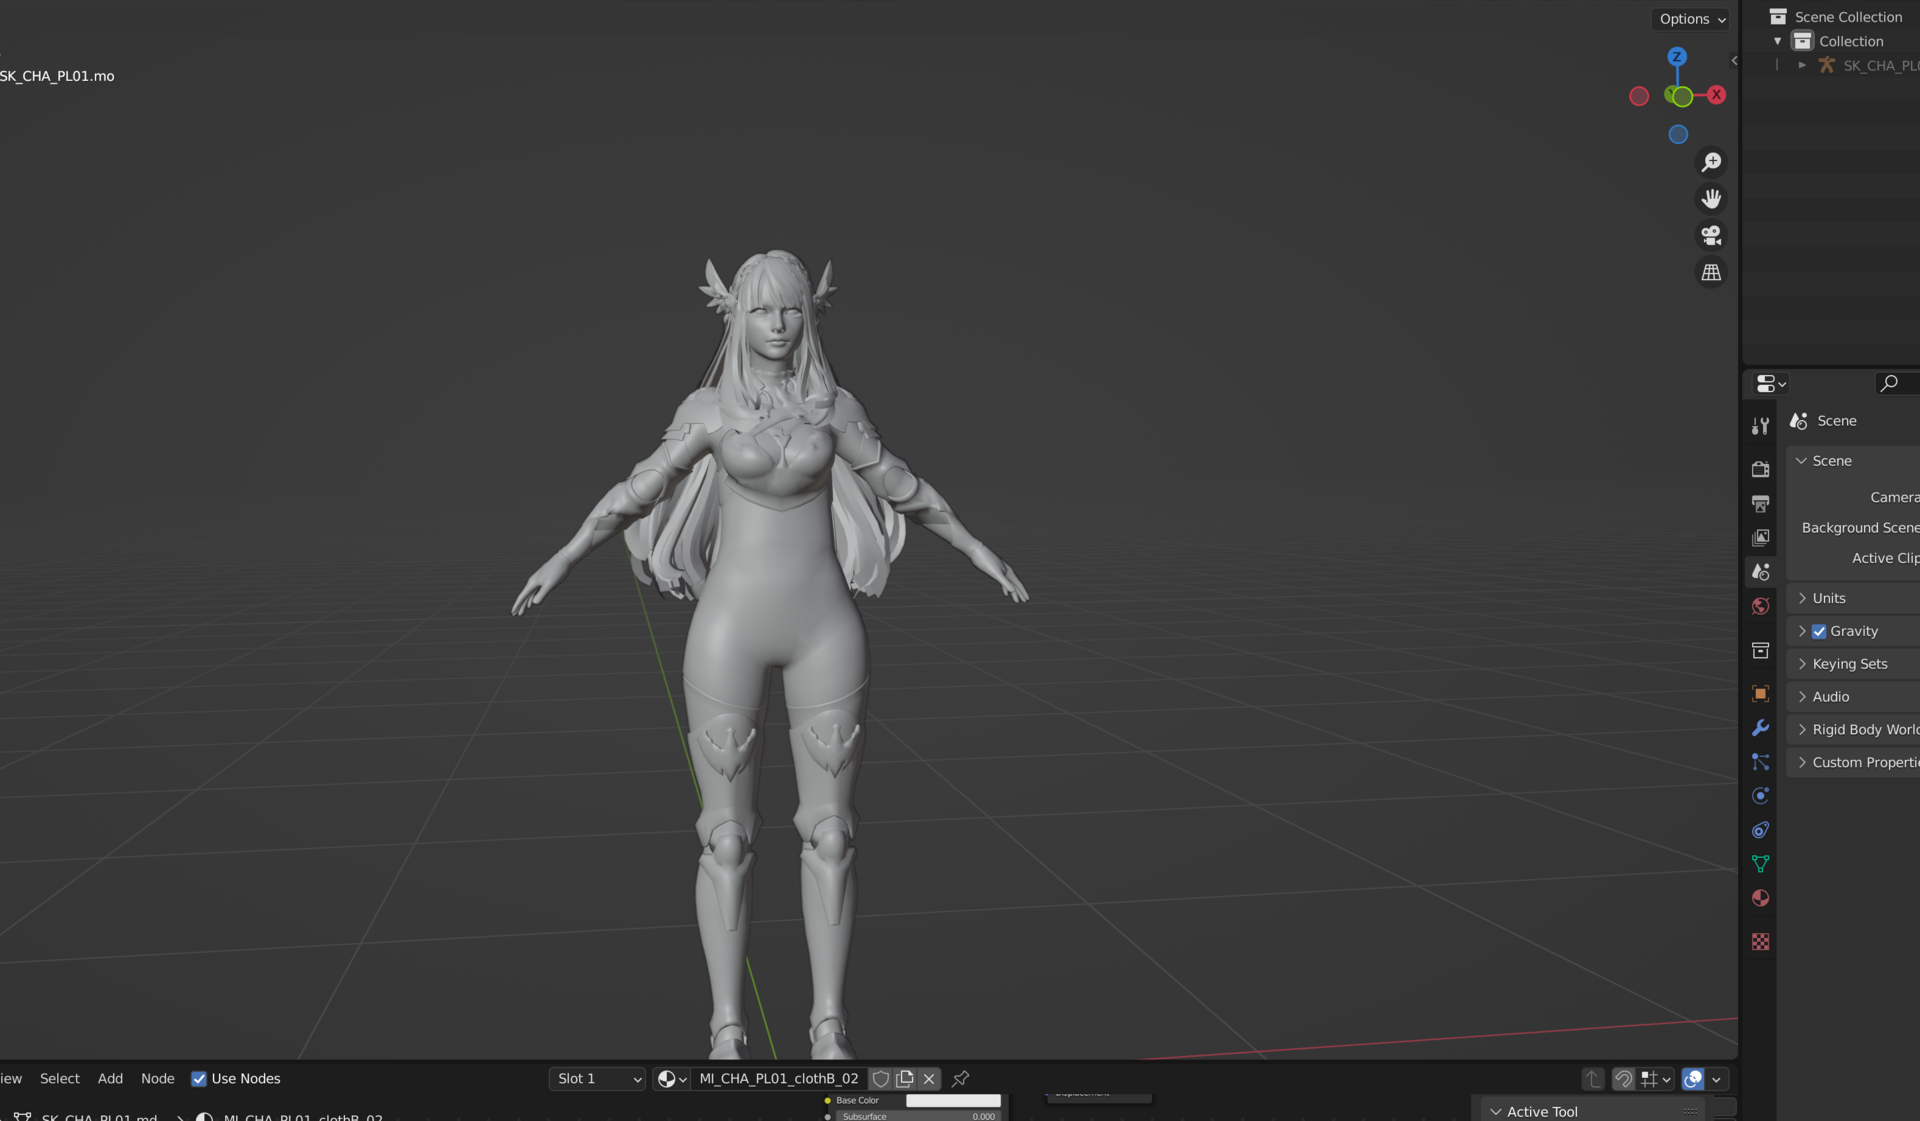Open the Render properties tab
The image size is (1920, 1121).
1760,469
